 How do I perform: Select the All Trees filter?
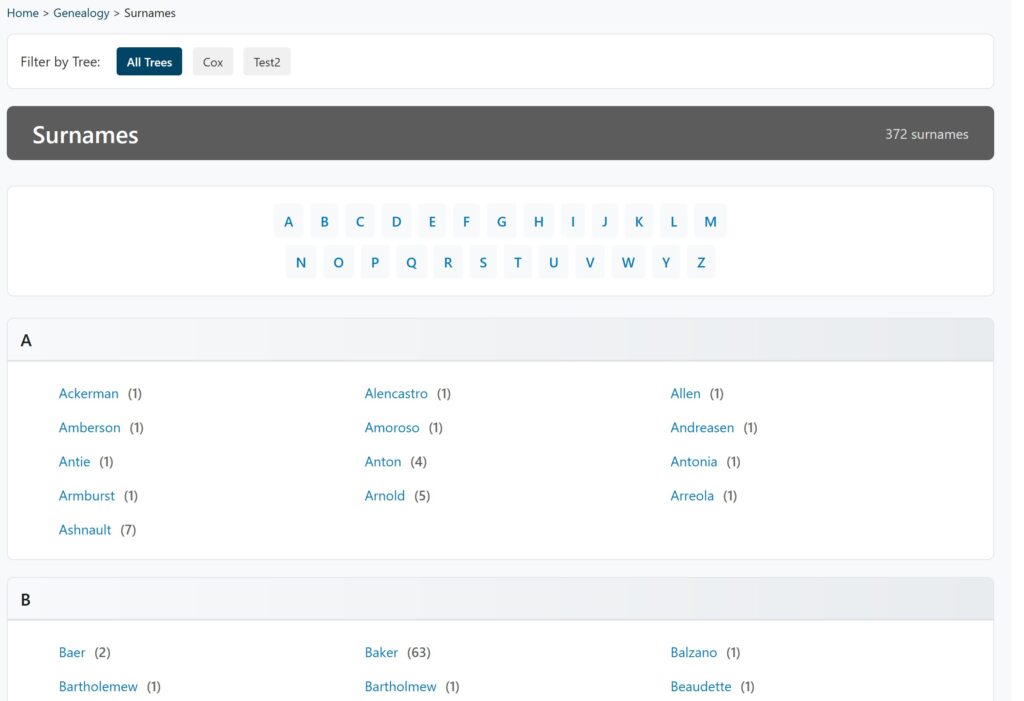[149, 62]
